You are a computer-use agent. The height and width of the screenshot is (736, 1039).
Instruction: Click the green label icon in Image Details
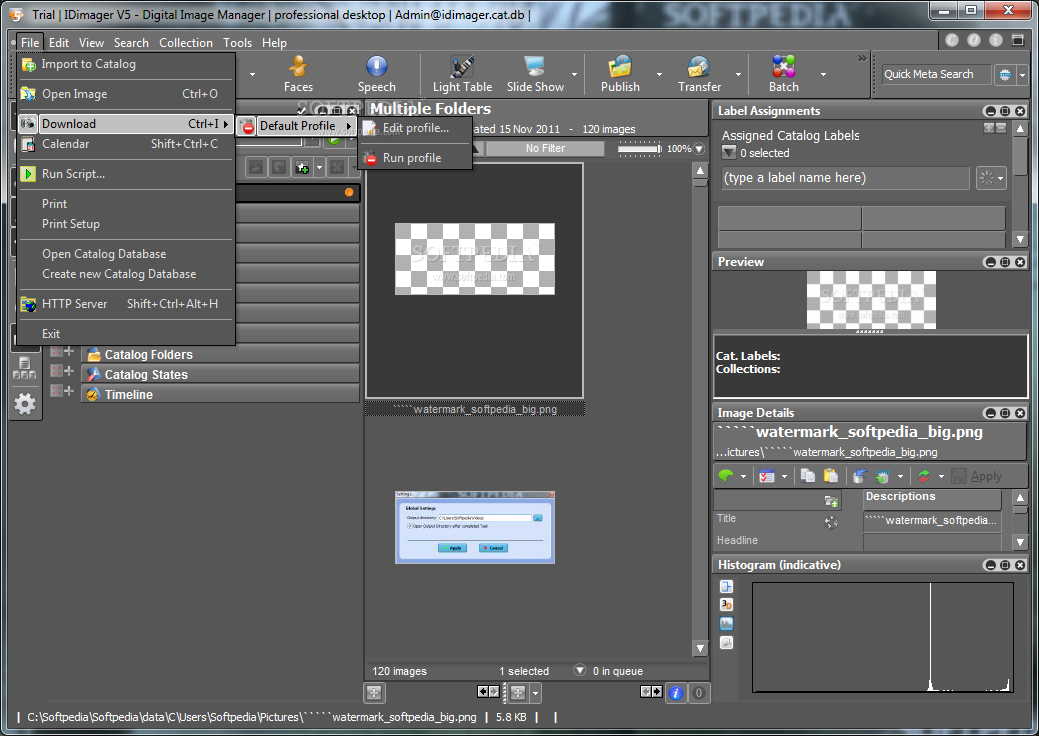click(726, 476)
